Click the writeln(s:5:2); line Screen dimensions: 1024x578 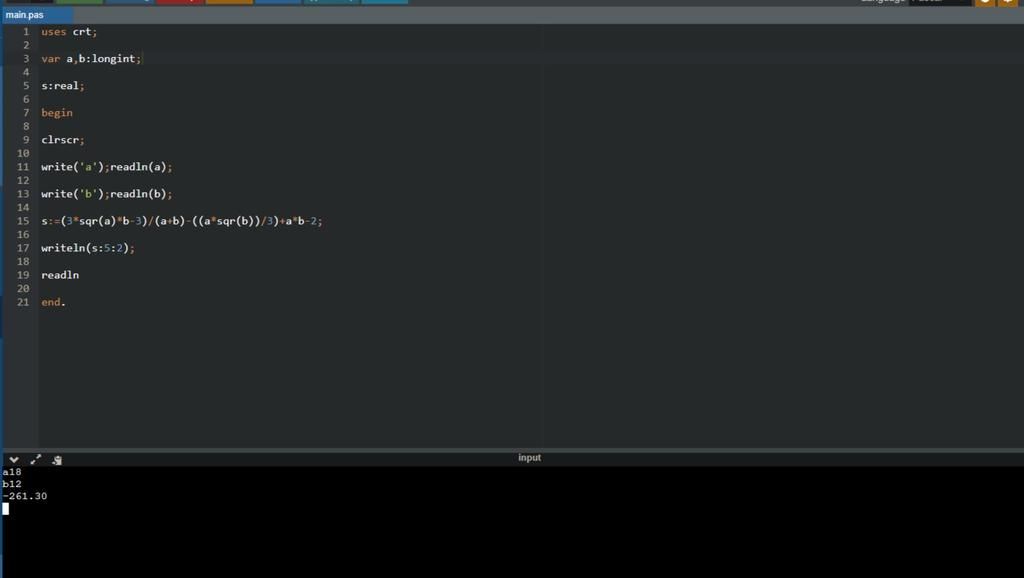coord(88,248)
